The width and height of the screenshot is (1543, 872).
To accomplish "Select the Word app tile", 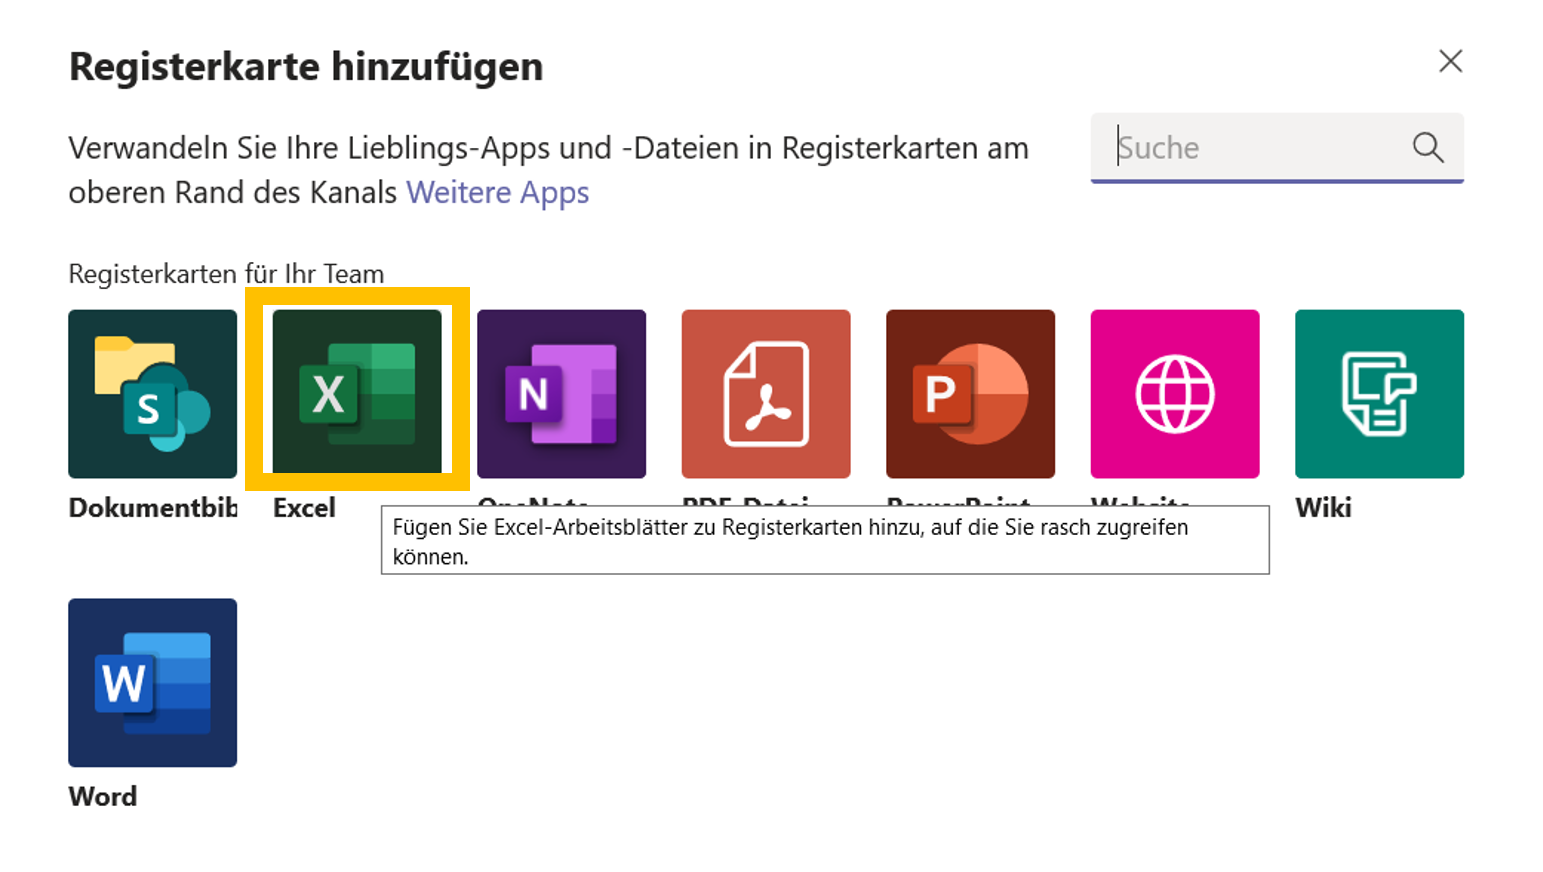I will (152, 683).
